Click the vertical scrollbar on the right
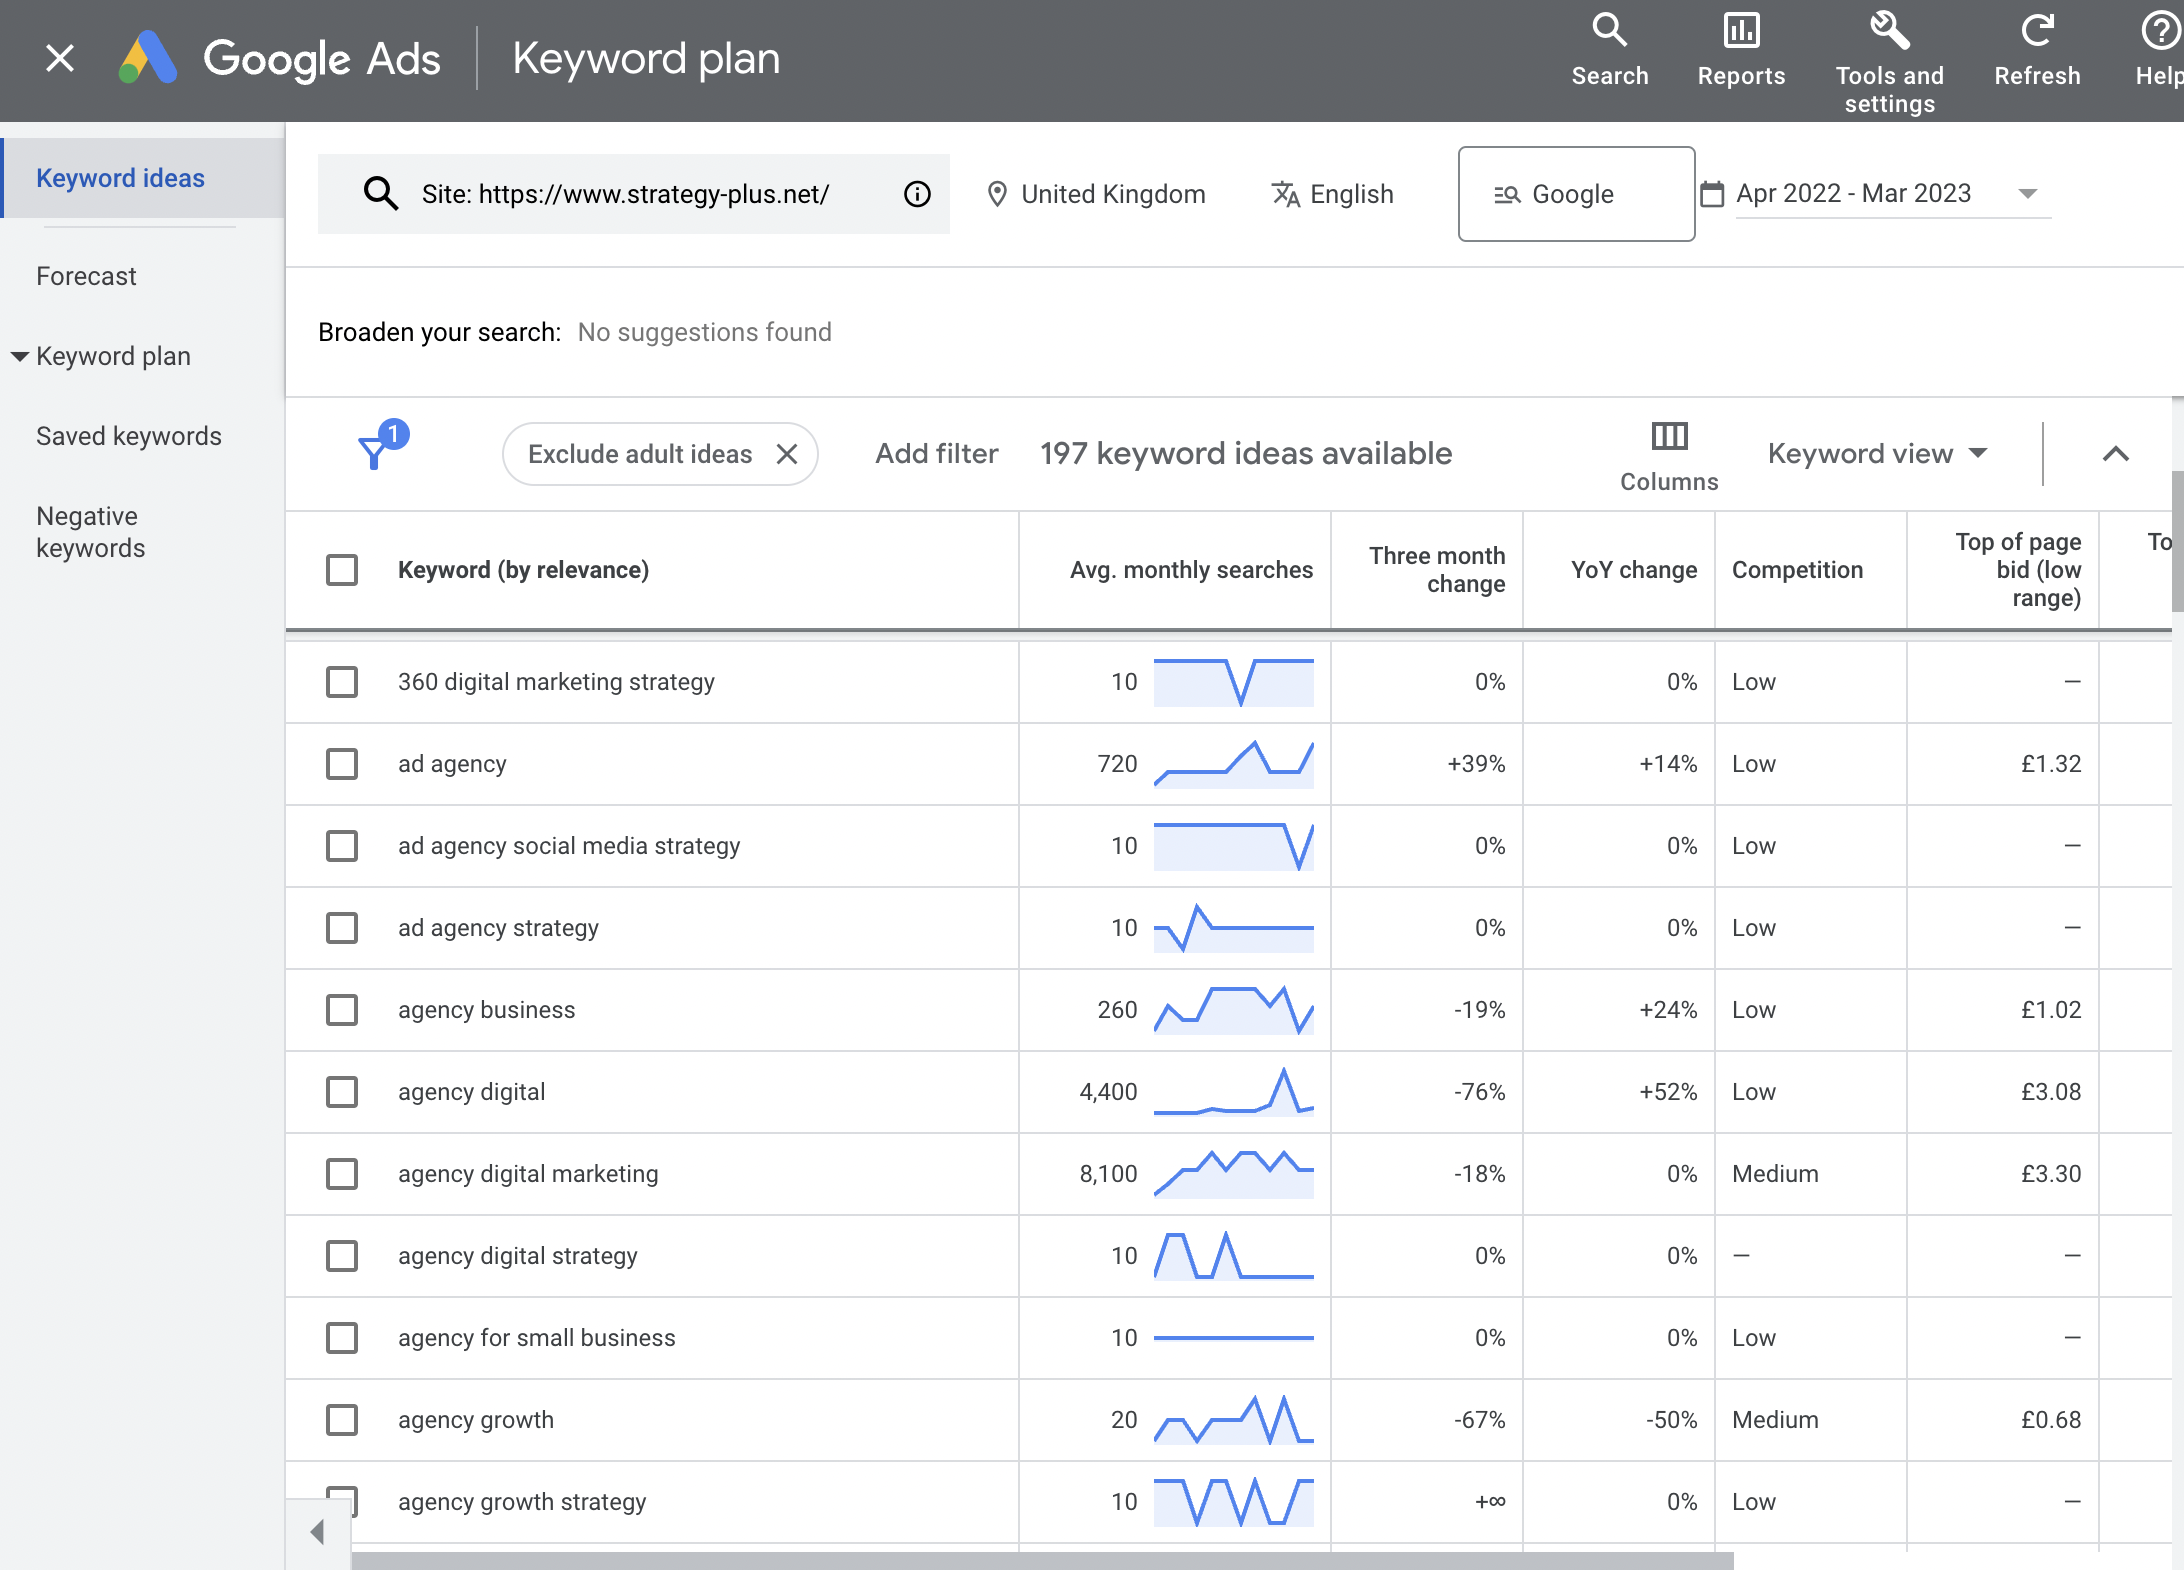 (x=2177, y=540)
